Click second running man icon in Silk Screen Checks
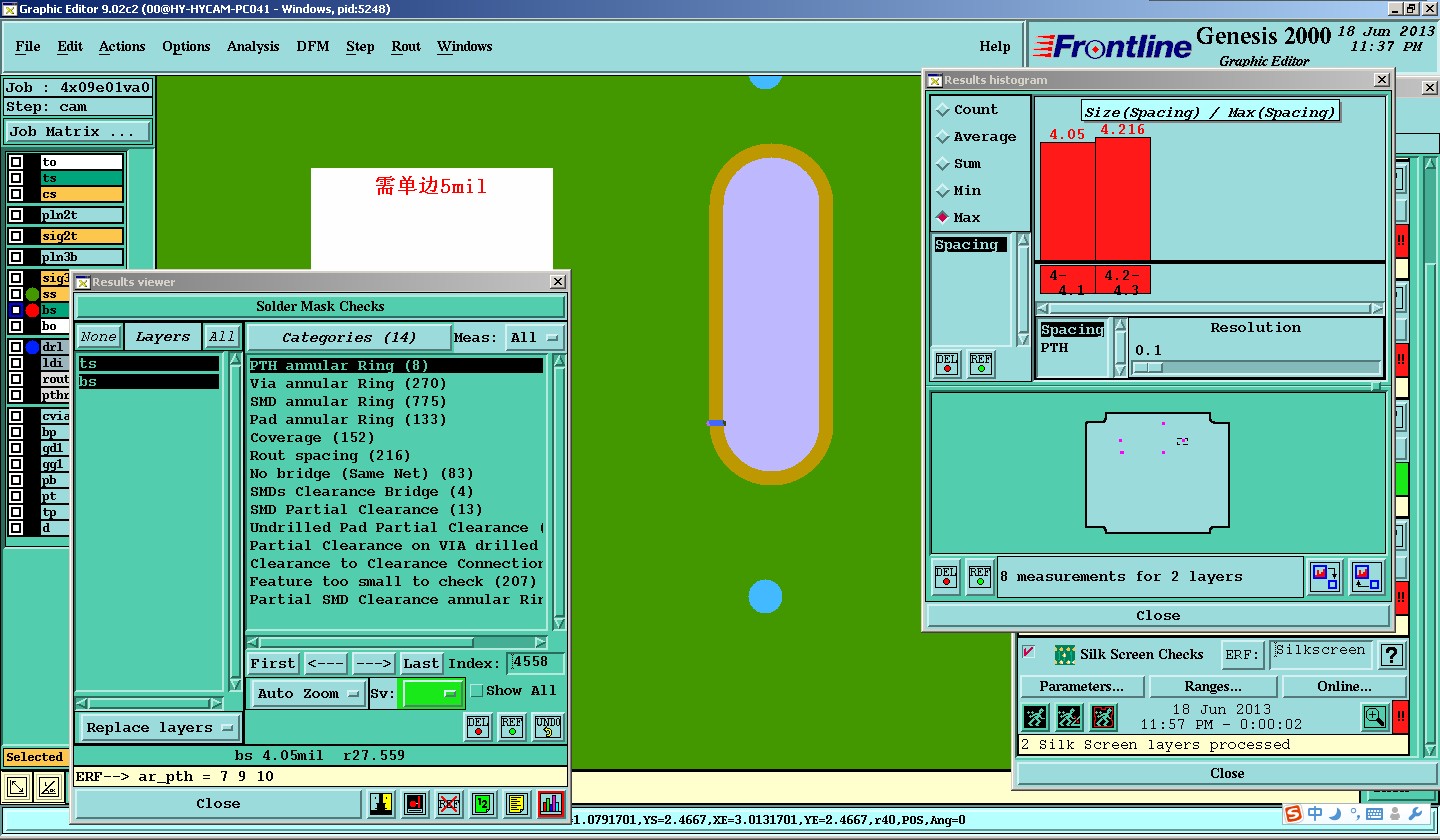Screen dimensions: 1440x840 tap(1069, 717)
